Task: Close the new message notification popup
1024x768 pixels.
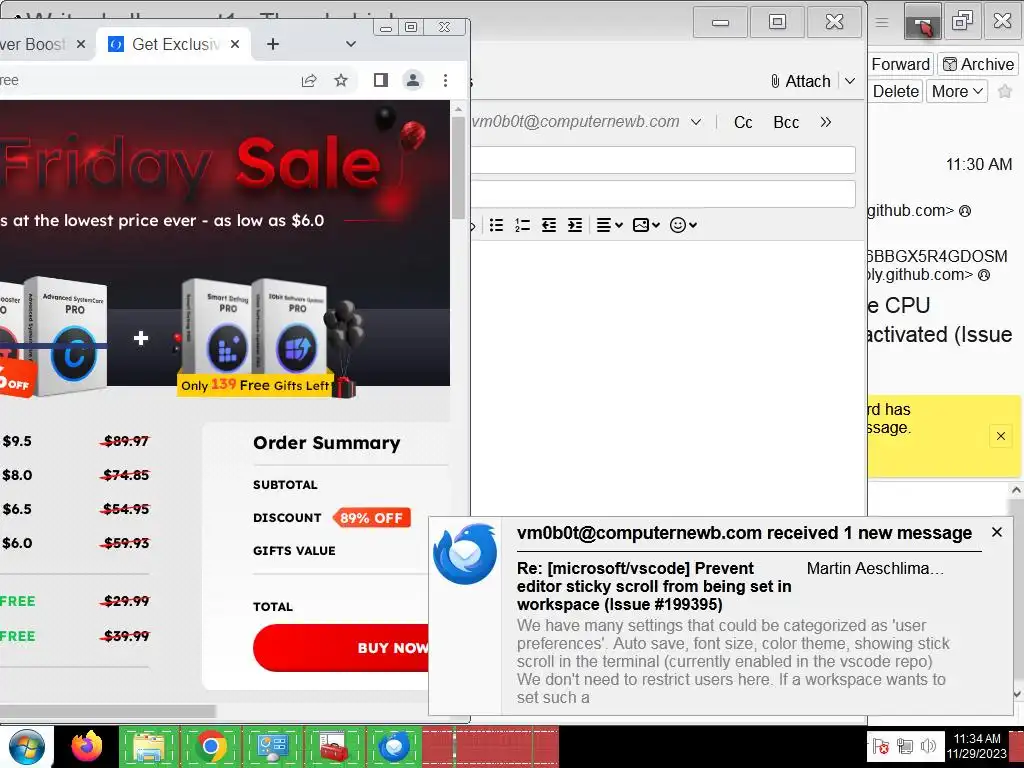Action: (x=997, y=532)
